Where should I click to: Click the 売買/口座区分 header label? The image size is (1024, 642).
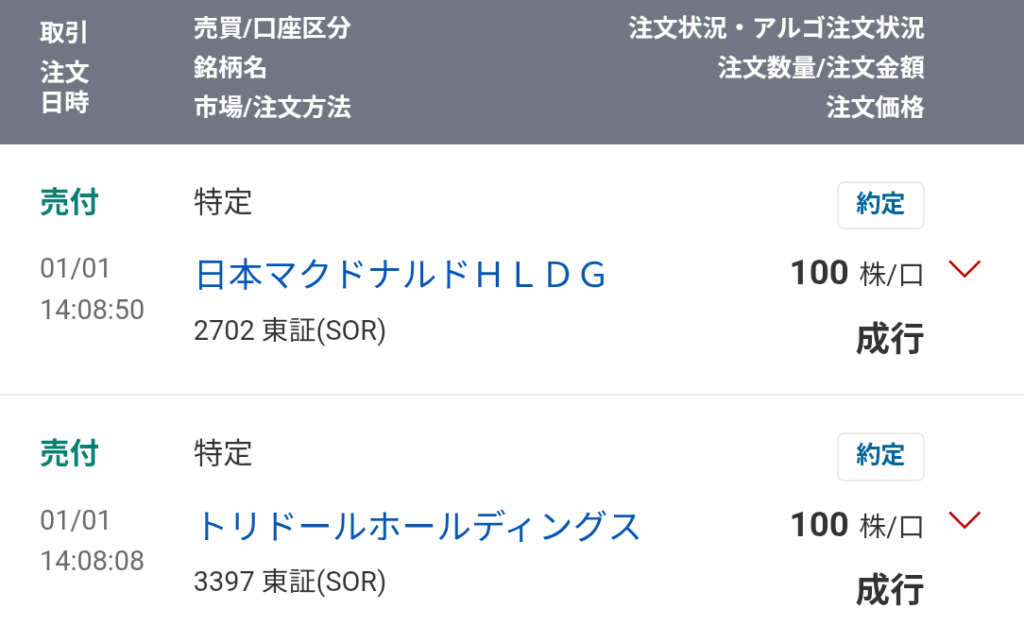(x=272, y=28)
